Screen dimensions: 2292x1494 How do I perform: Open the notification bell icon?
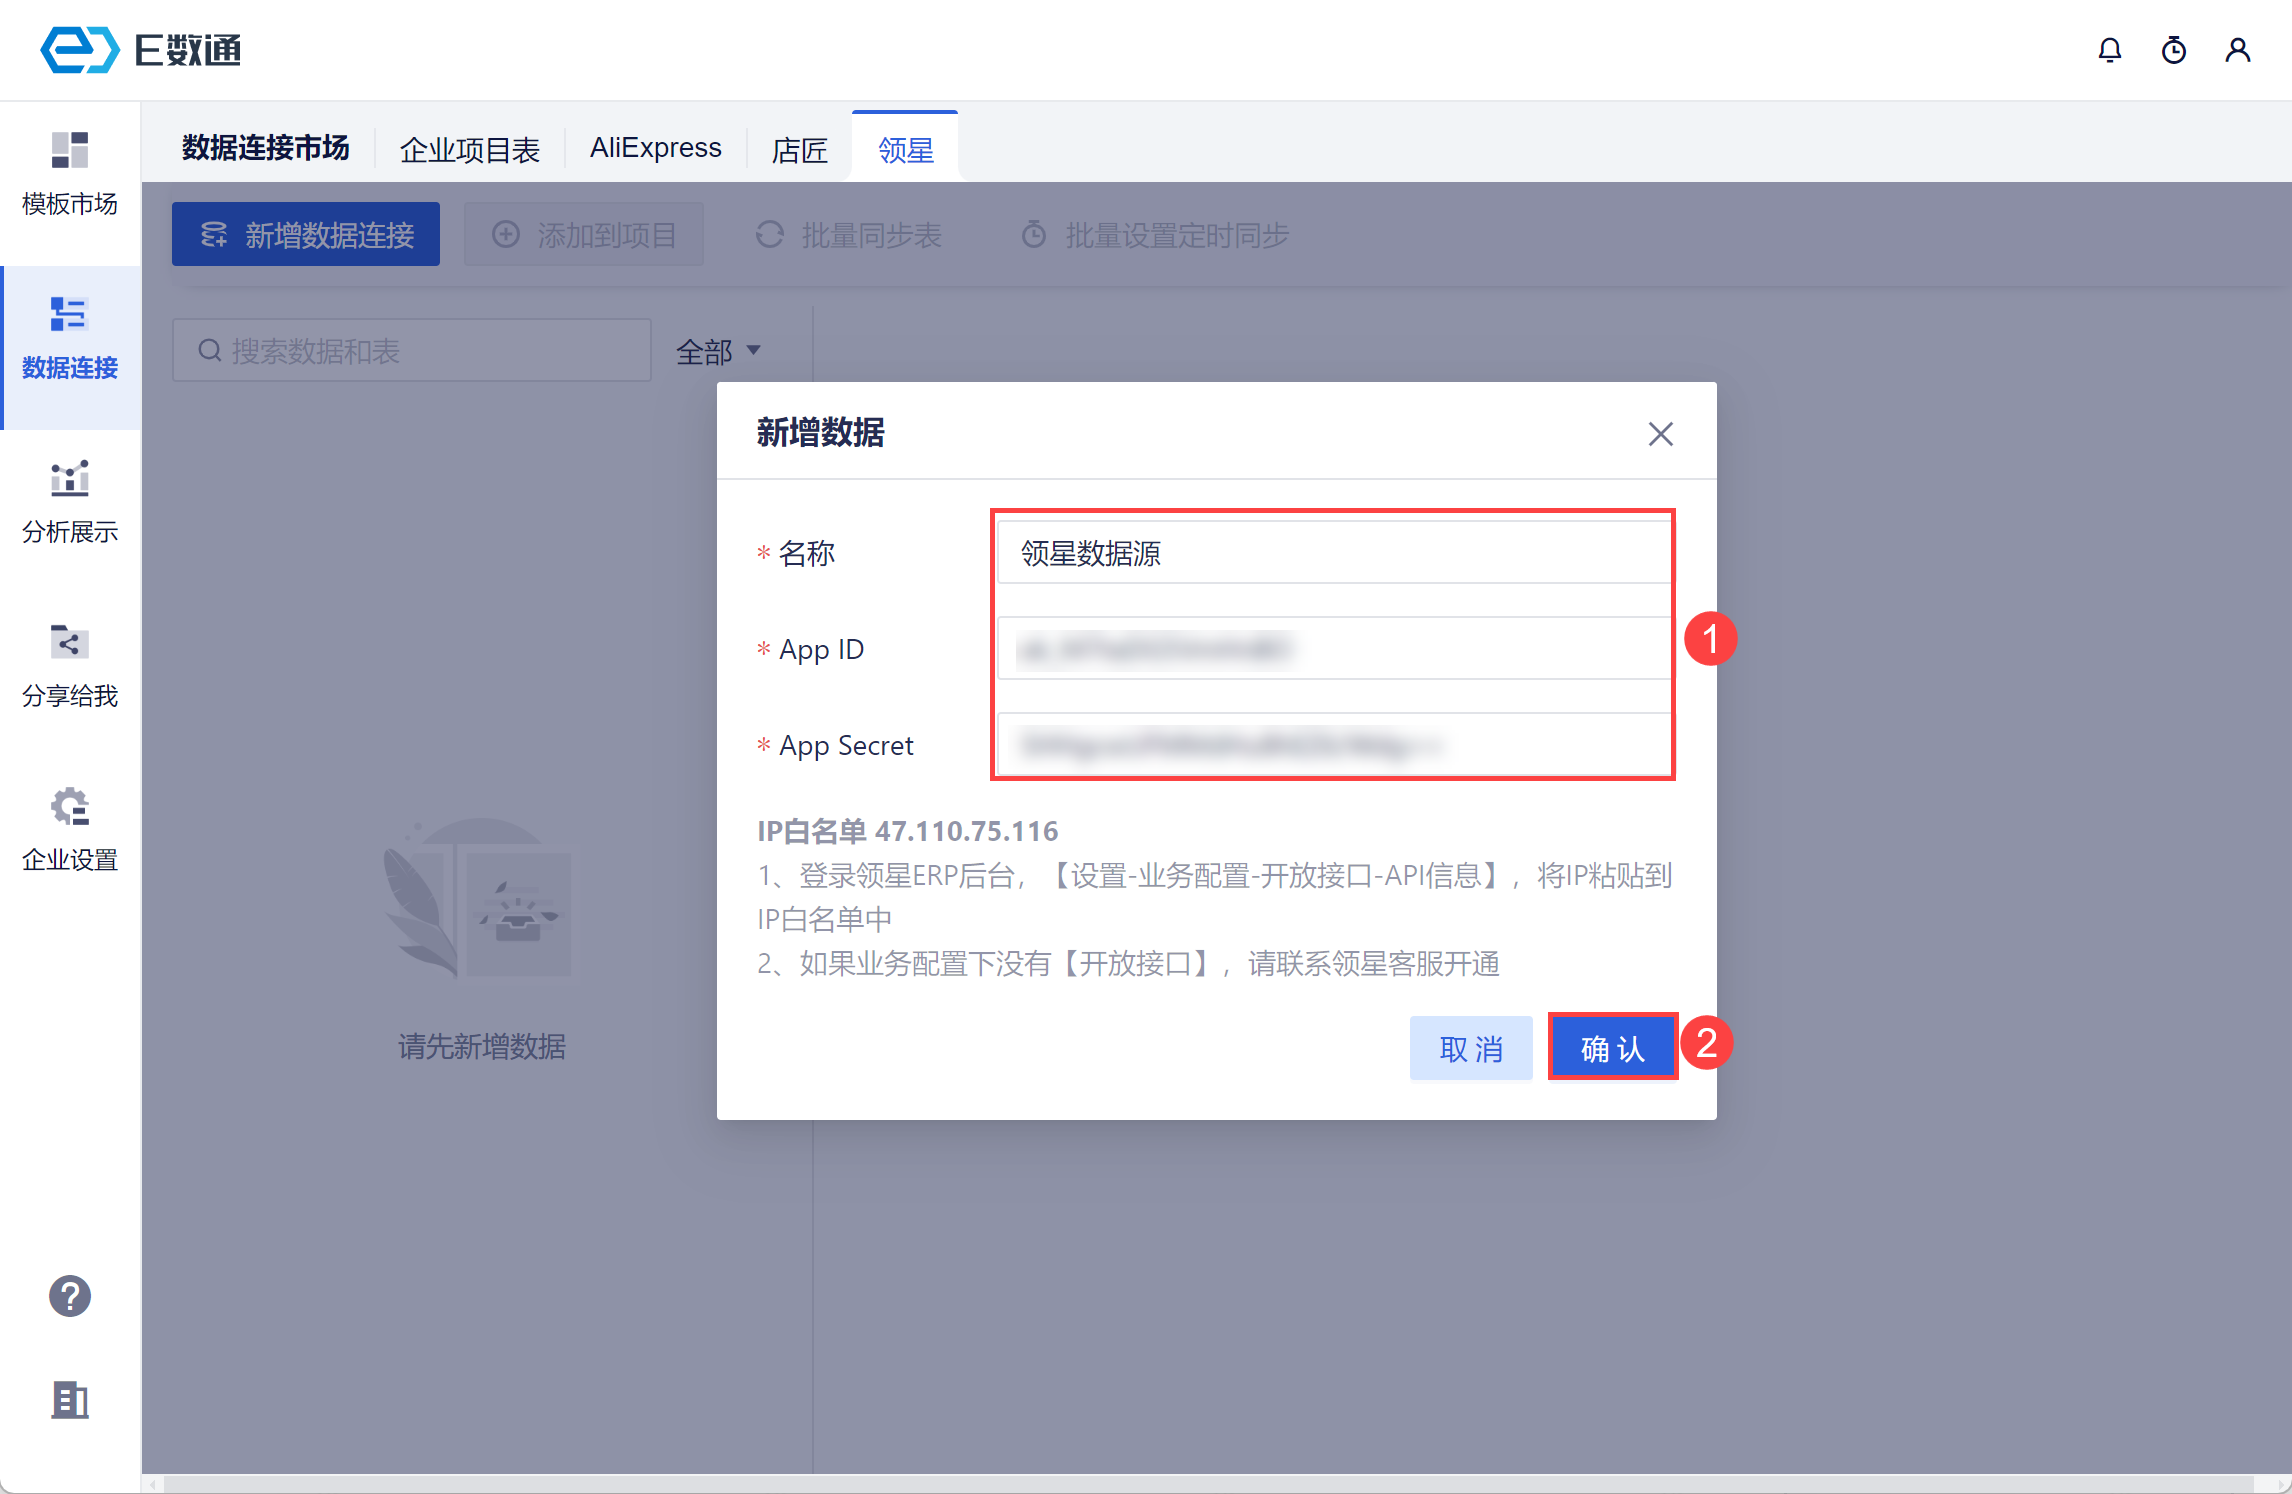(2109, 50)
